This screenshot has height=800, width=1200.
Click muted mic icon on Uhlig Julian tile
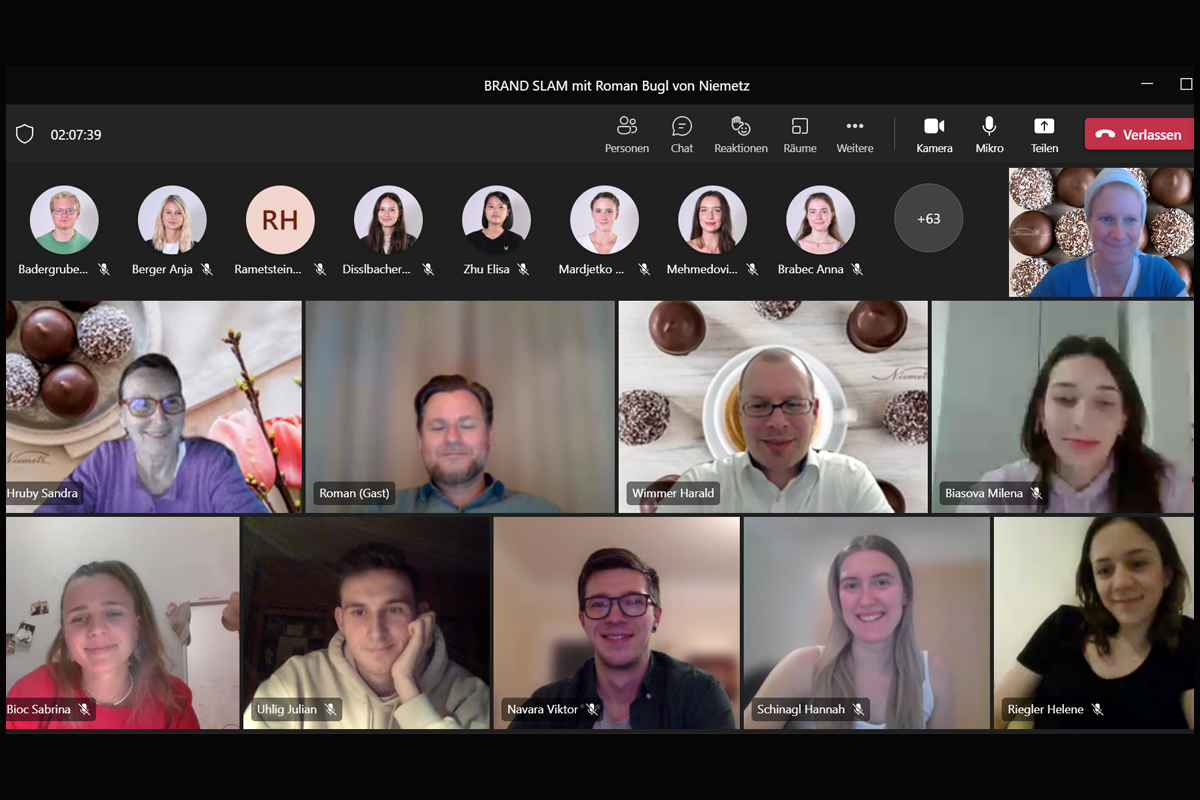[x=331, y=709]
